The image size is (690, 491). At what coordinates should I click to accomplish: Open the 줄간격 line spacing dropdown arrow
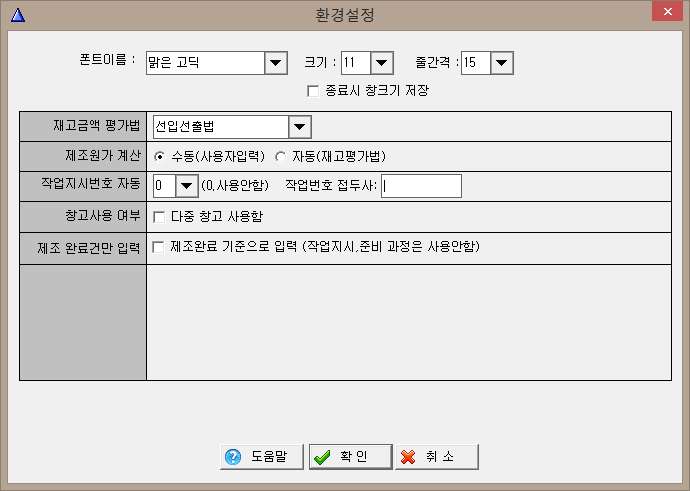pyautogui.click(x=502, y=63)
